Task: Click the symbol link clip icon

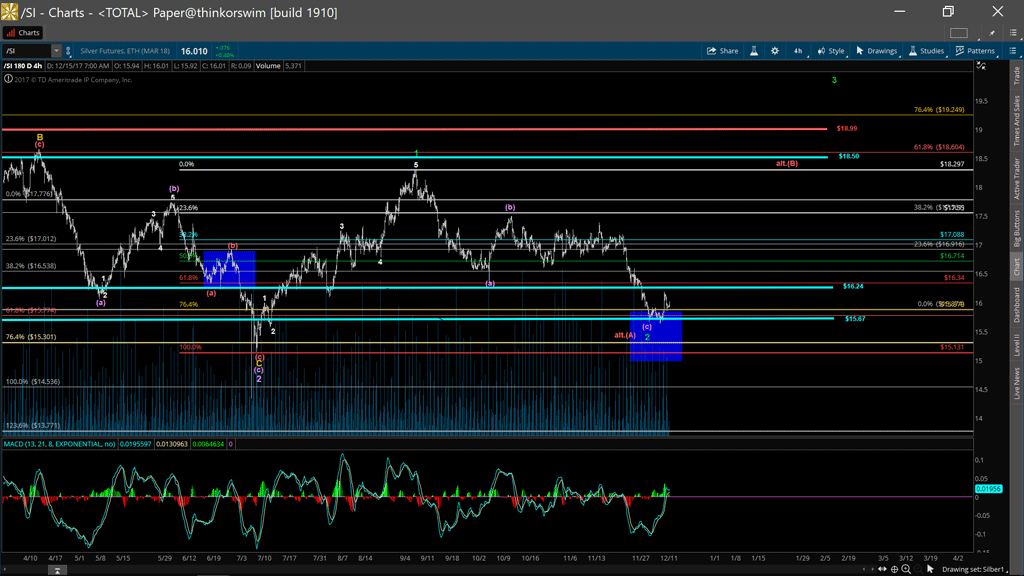Action: tap(70, 51)
